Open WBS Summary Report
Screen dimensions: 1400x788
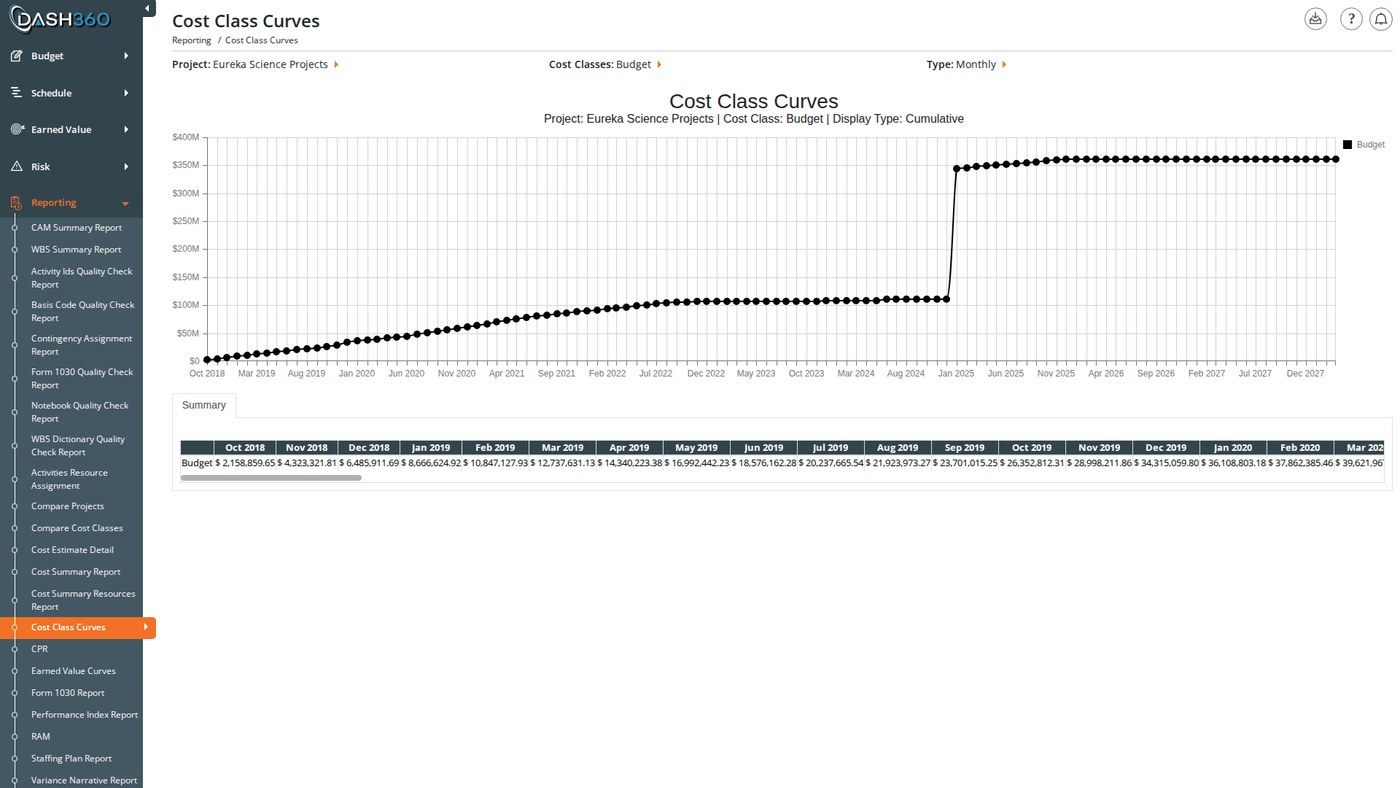(x=76, y=250)
